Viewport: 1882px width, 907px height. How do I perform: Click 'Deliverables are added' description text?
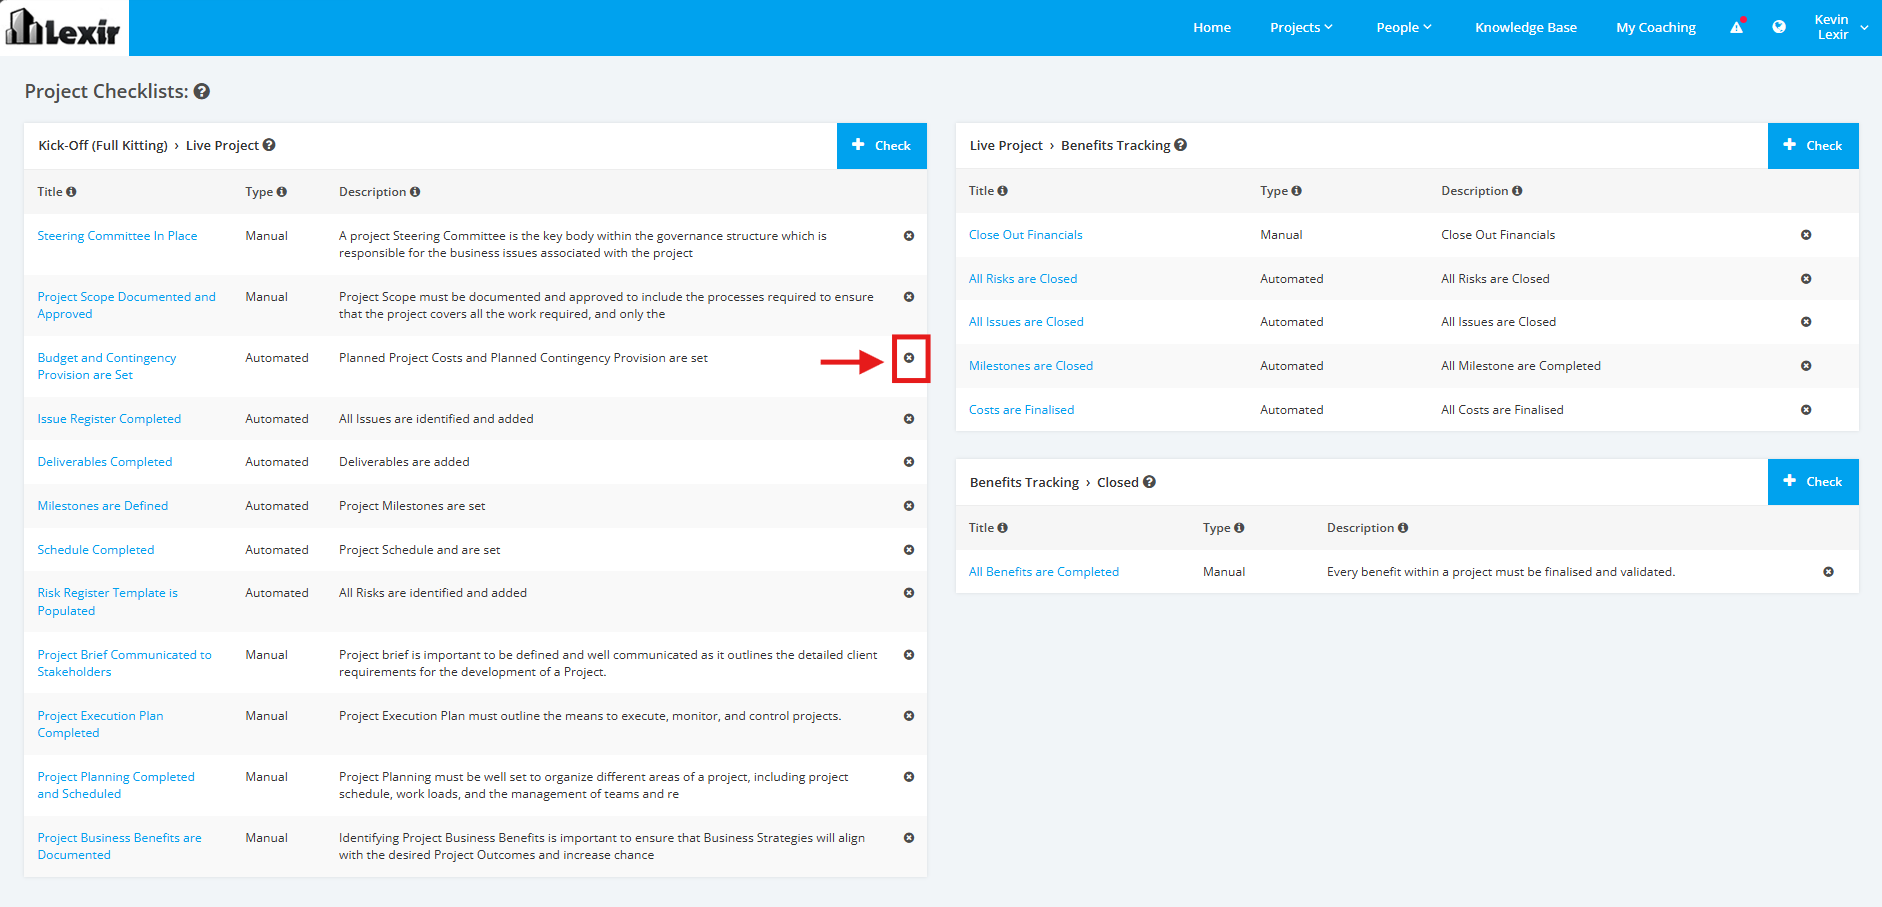[404, 462]
